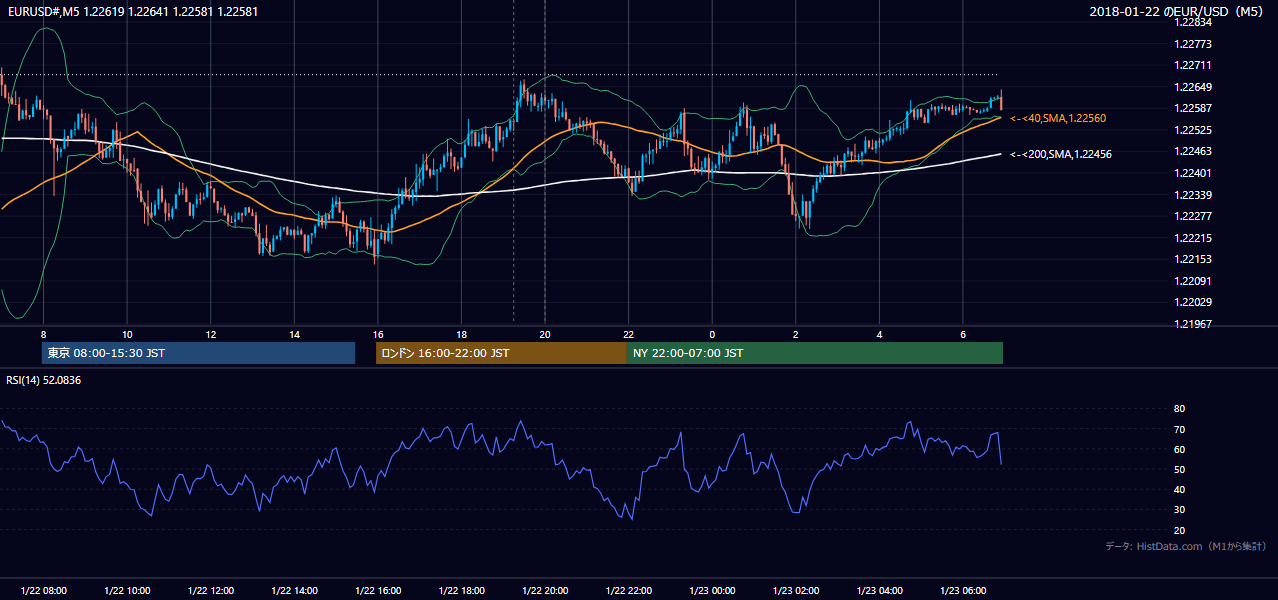
Task: Click hour label 20 under the price chart
Action: pyautogui.click(x=544, y=334)
